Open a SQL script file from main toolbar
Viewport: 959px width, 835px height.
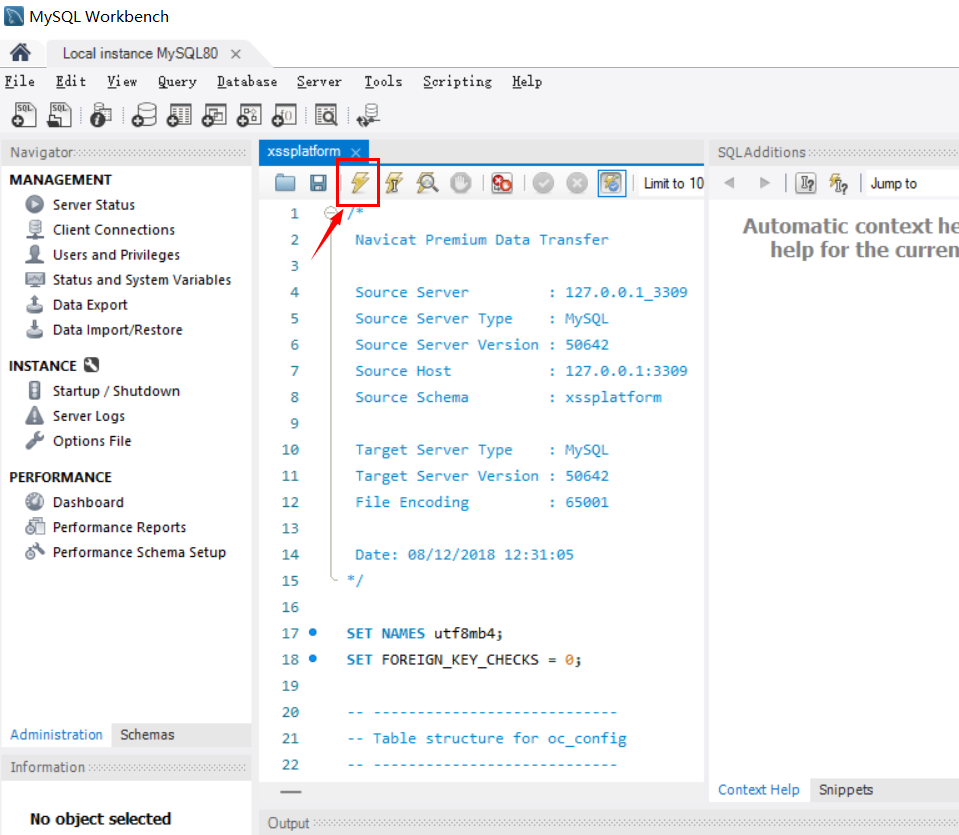click(59, 114)
